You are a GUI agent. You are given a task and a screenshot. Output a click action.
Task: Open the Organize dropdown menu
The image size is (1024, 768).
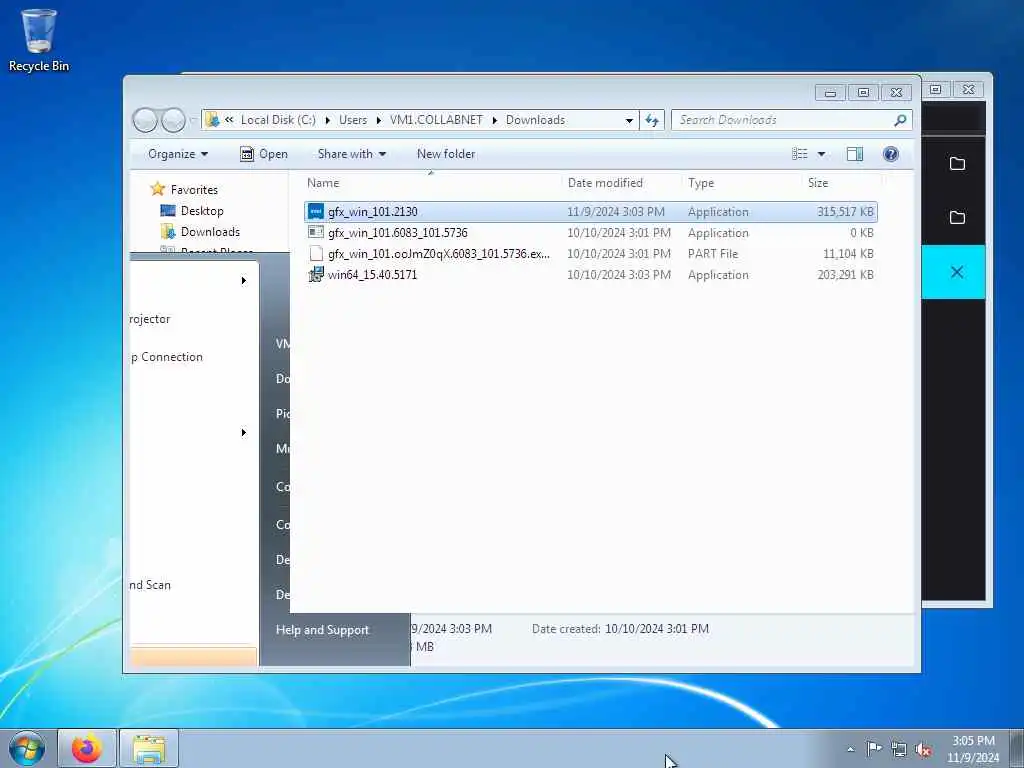(x=178, y=154)
